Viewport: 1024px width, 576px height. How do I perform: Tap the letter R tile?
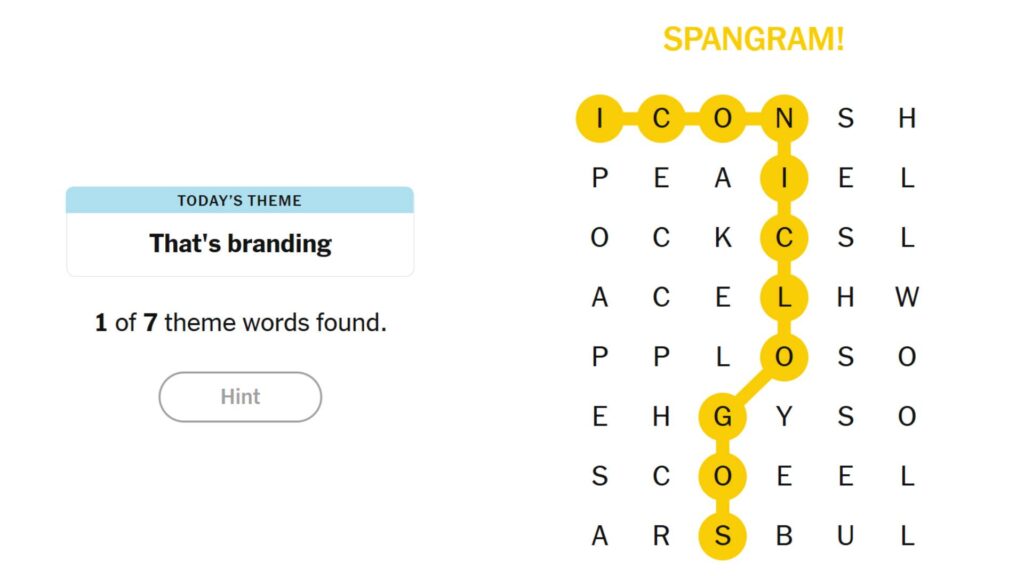661,536
